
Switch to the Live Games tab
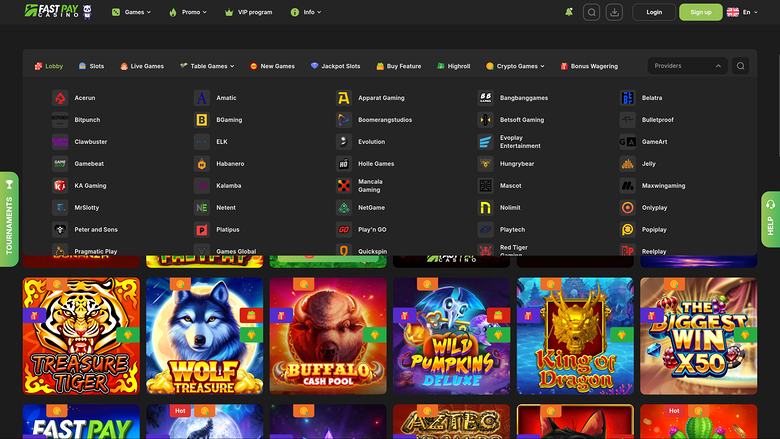pos(142,66)
